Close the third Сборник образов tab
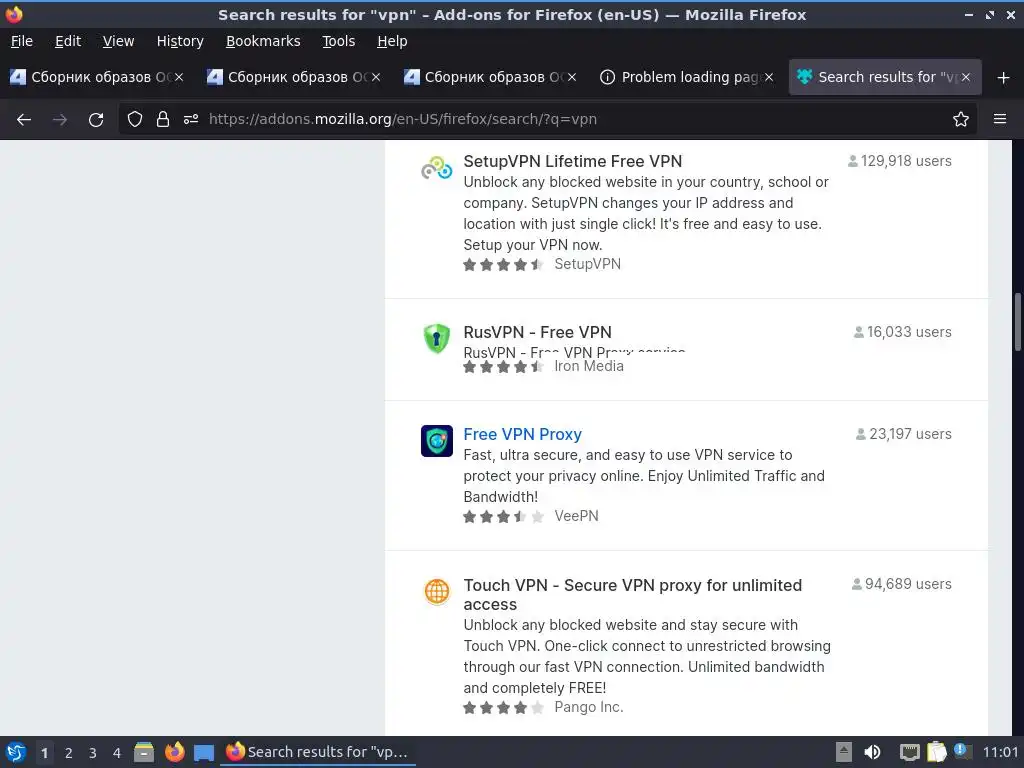 click(x=572, y=77)
